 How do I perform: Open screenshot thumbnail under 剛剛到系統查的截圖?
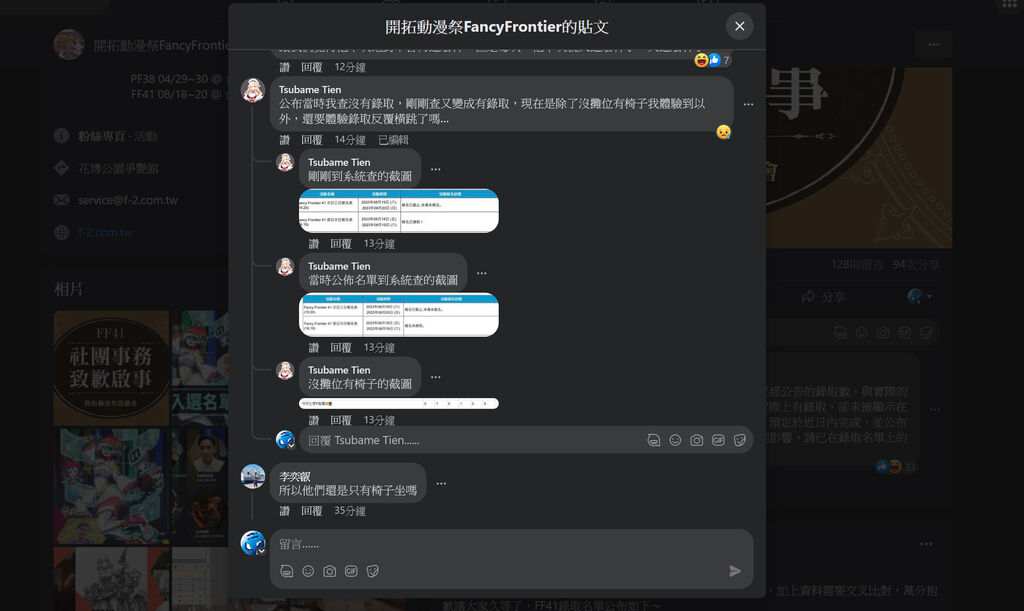tap(399, 210)
